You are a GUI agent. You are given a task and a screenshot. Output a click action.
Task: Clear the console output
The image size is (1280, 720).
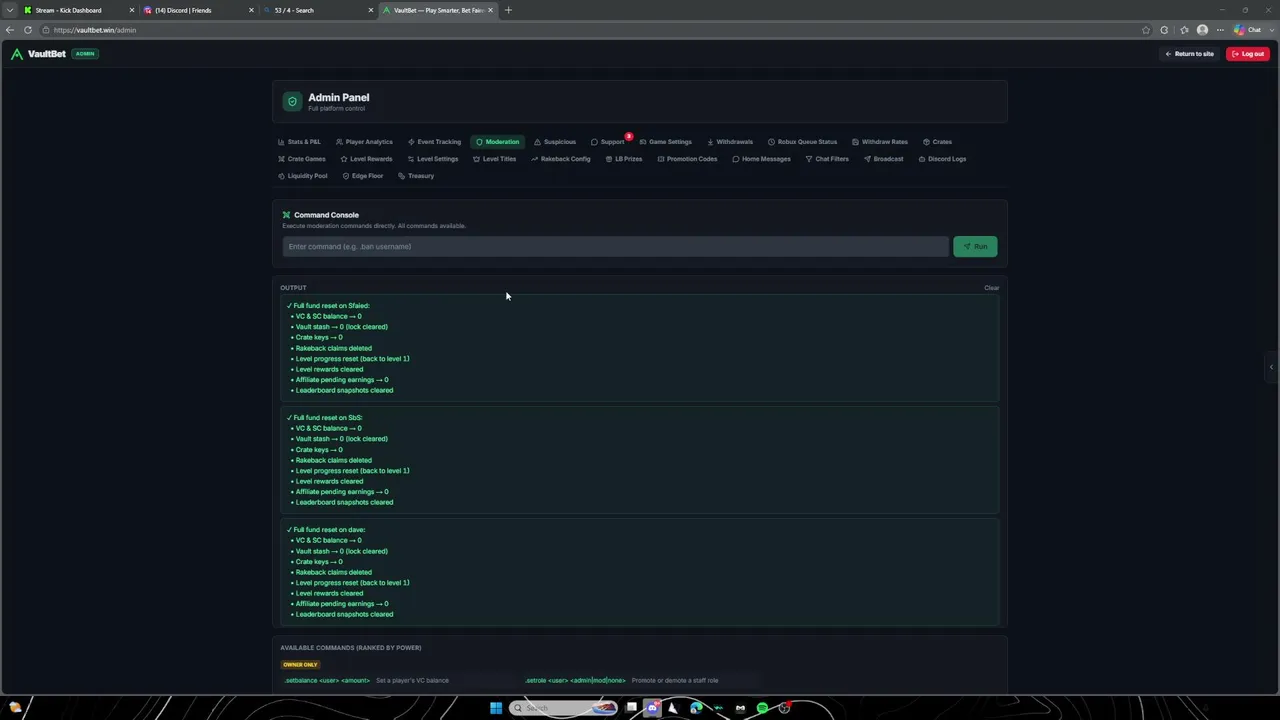991,288
